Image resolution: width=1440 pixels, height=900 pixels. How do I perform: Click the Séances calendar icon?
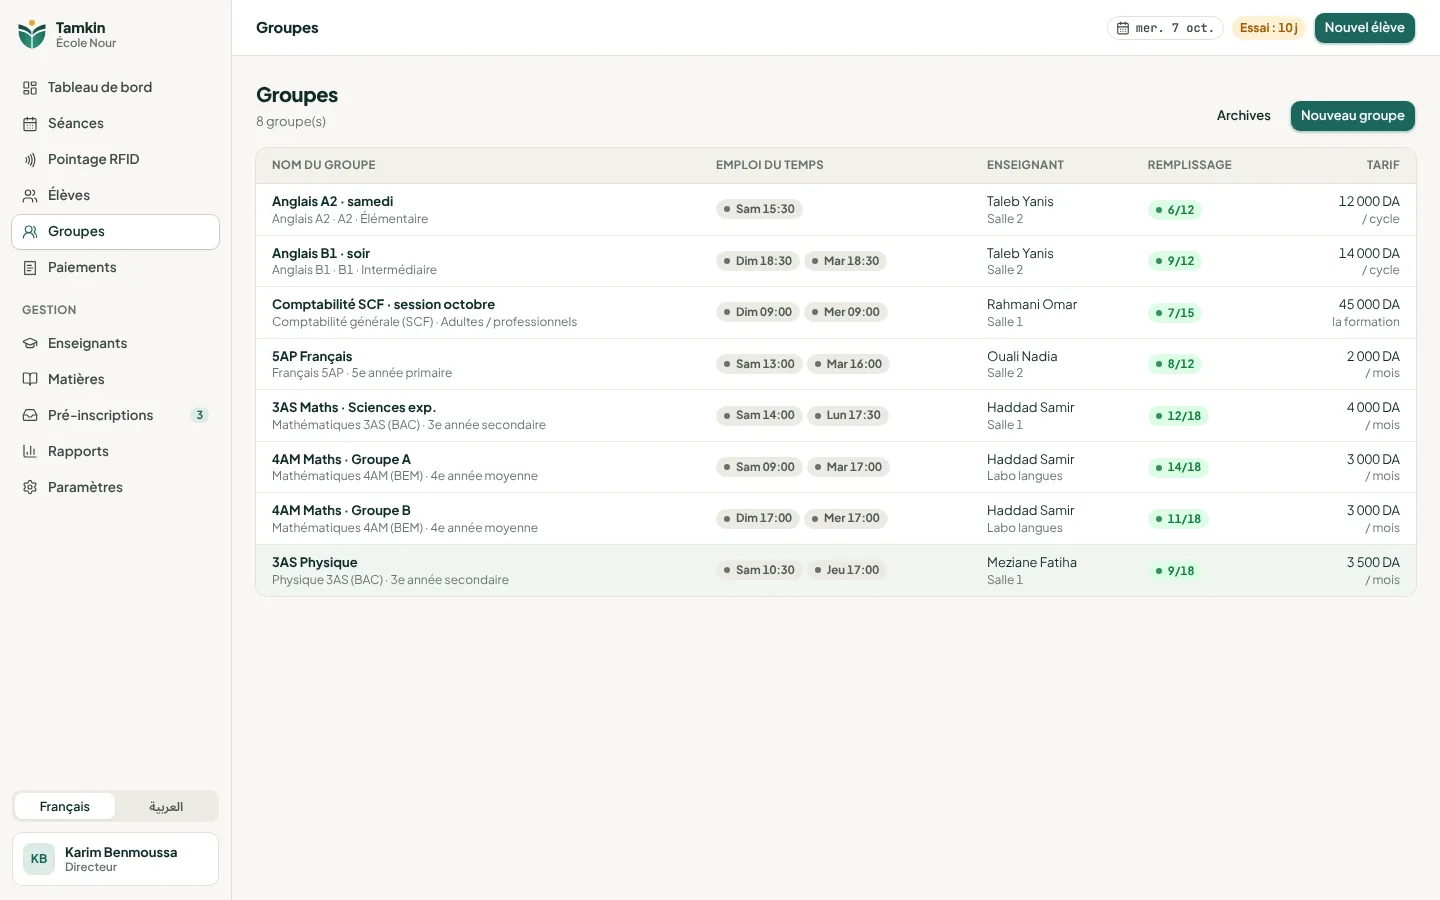(x=30, y=124)
